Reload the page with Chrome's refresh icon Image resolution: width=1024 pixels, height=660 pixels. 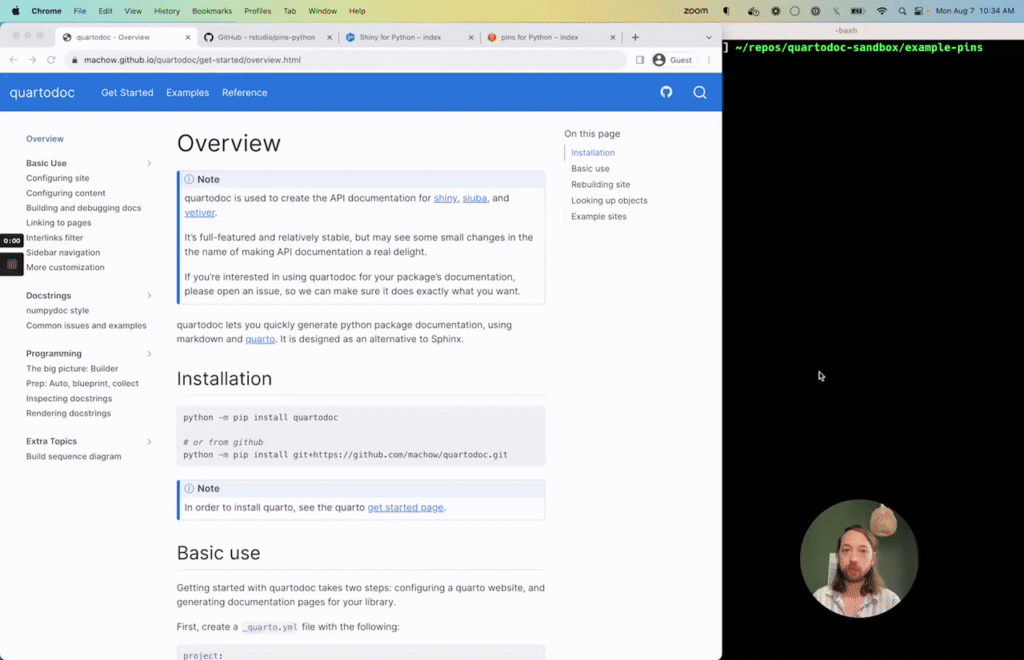(x=51, y=59)
